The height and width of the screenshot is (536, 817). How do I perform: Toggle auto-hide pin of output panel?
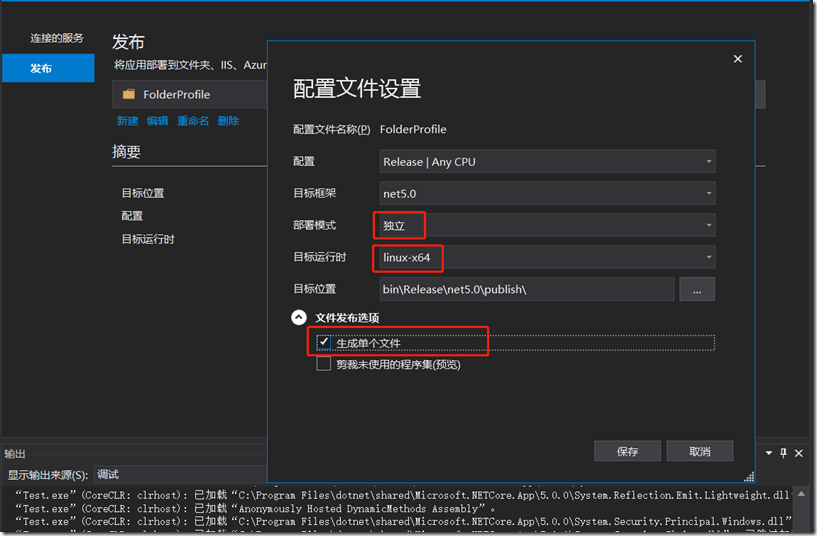point(783,453)
